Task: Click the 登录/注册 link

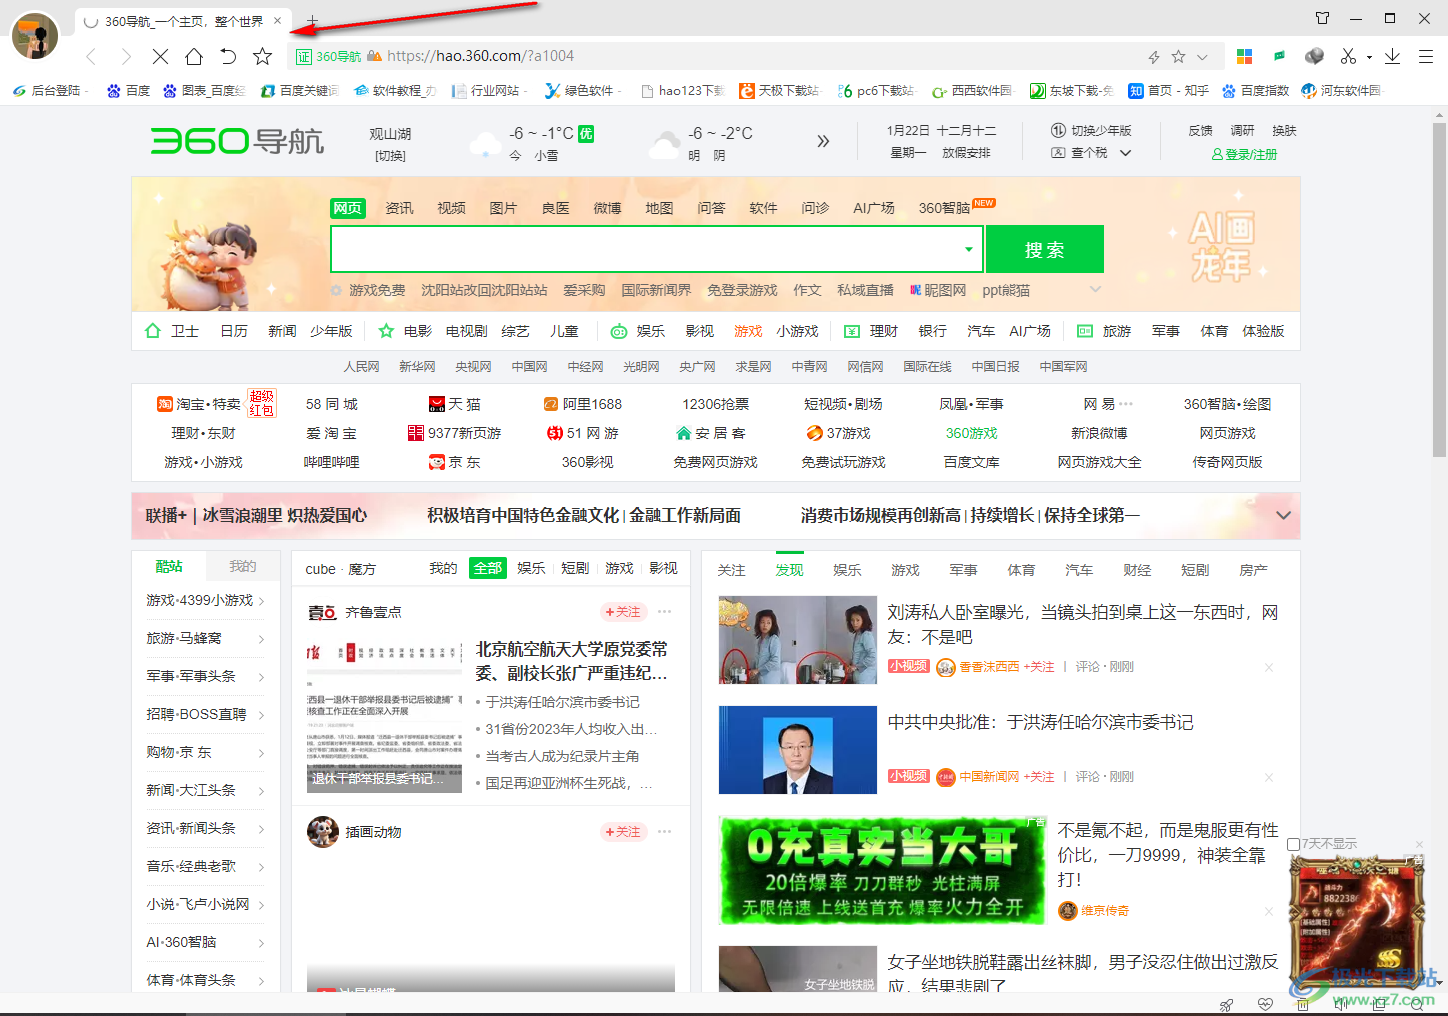Action: point(1244,155)
